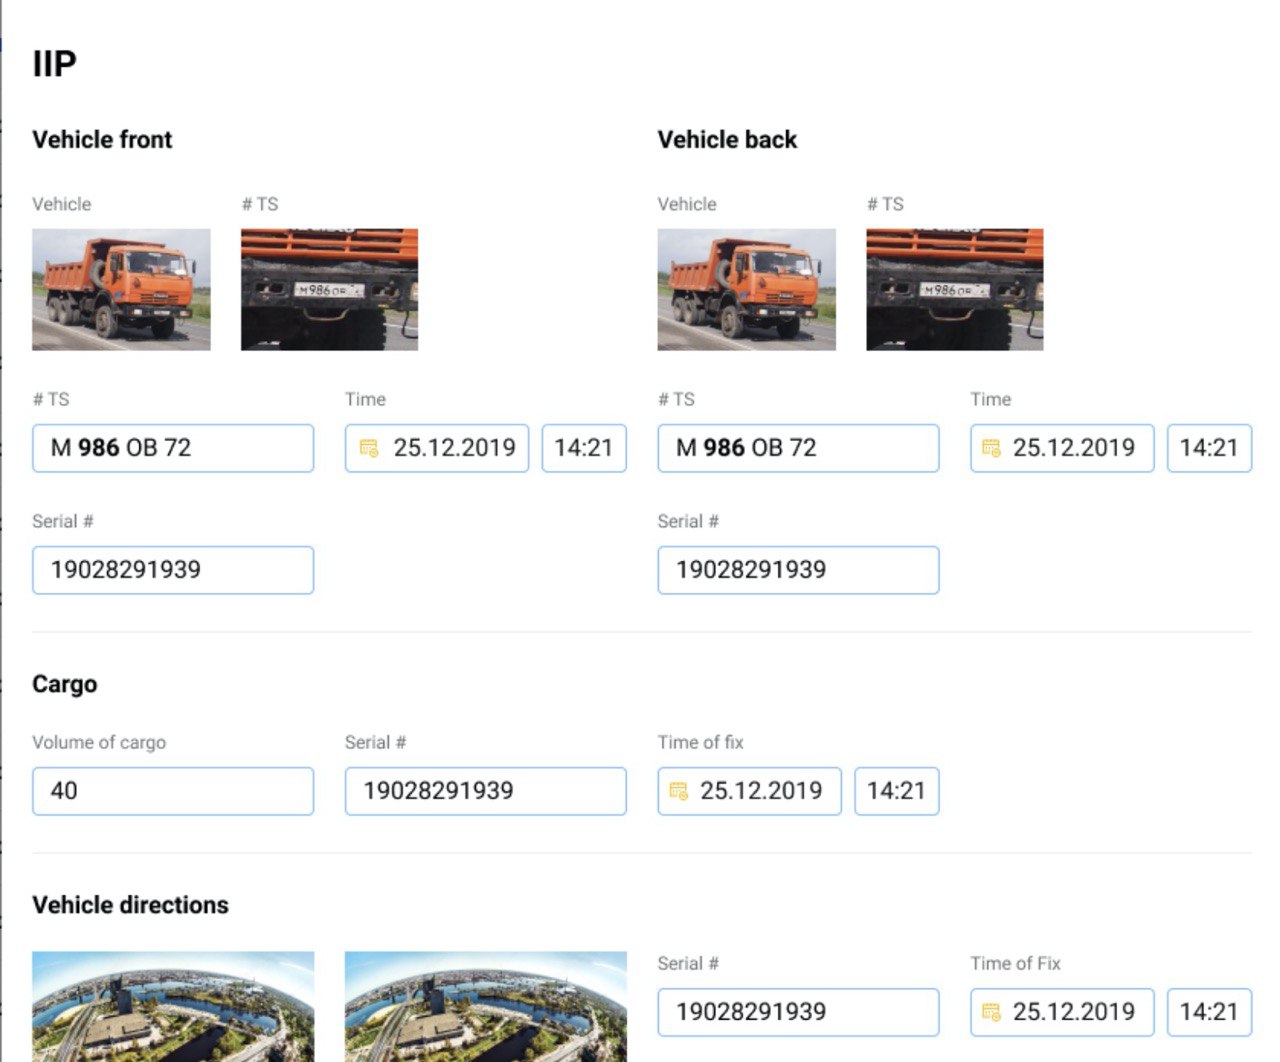Click the Volume of cargo label

99,742
